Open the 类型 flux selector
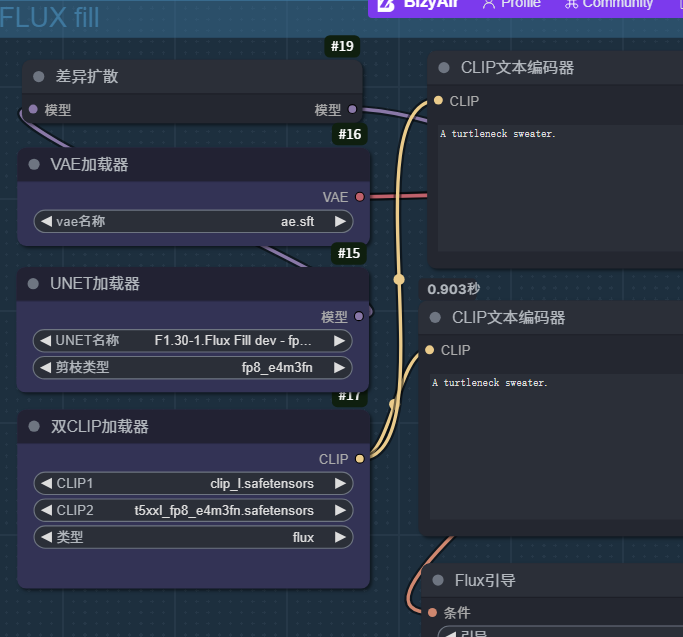 [193, 537]
